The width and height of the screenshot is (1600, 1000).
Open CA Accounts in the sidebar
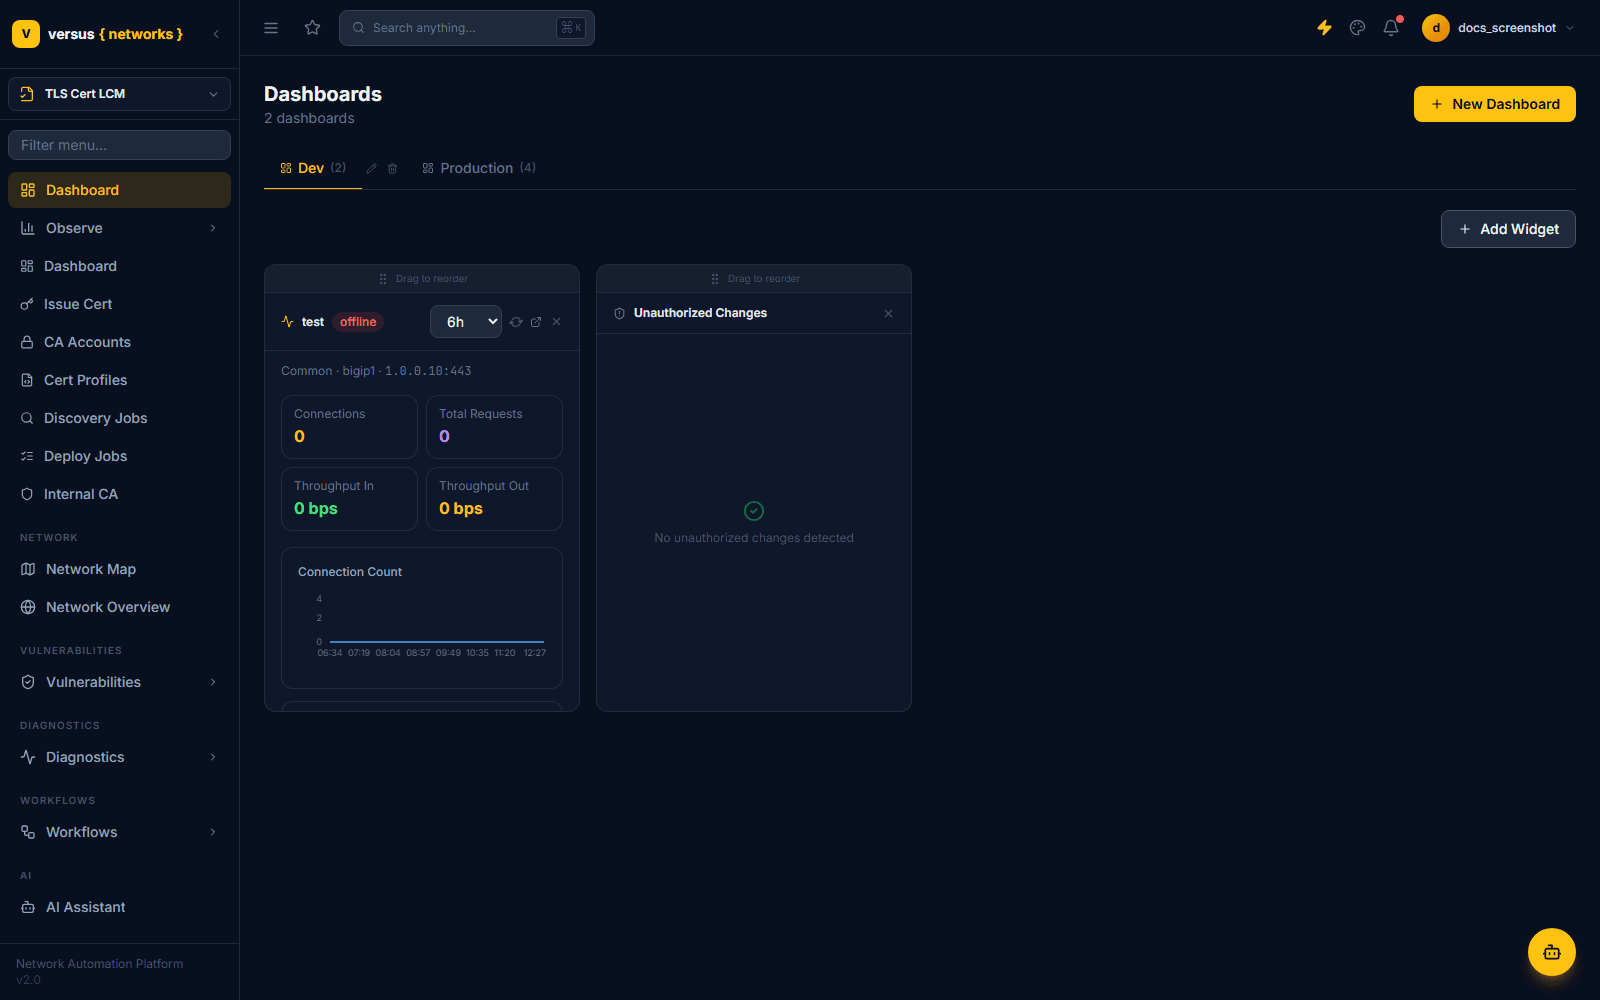pyautogui.click(x=119, y=342)
